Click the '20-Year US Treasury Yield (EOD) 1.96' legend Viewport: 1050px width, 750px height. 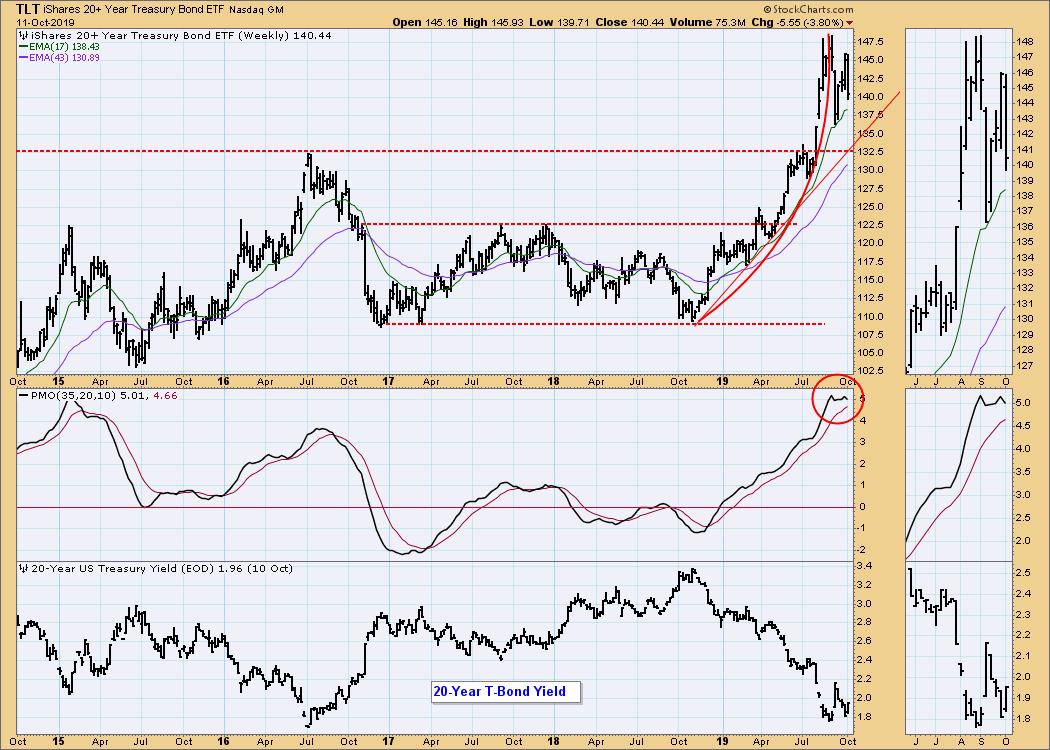137,569
